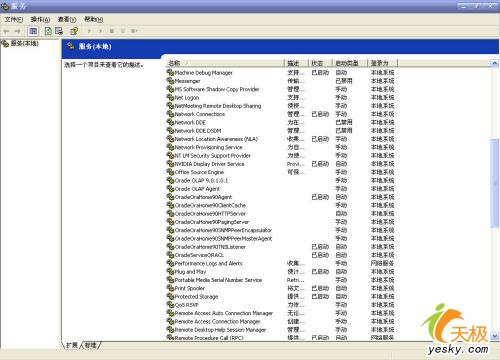Sort by the 描述 column header
This screenshot has width=500, height=360.
point(296,63)
